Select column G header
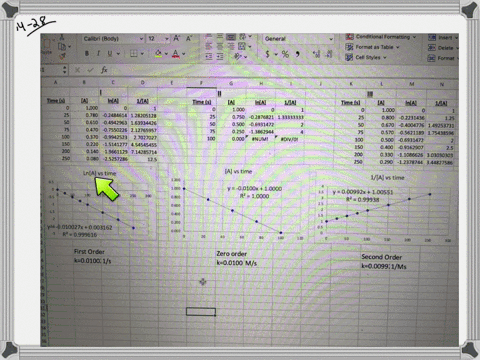Image resolution: width=480 pixels, height=360 pixels. coord(231,83)
